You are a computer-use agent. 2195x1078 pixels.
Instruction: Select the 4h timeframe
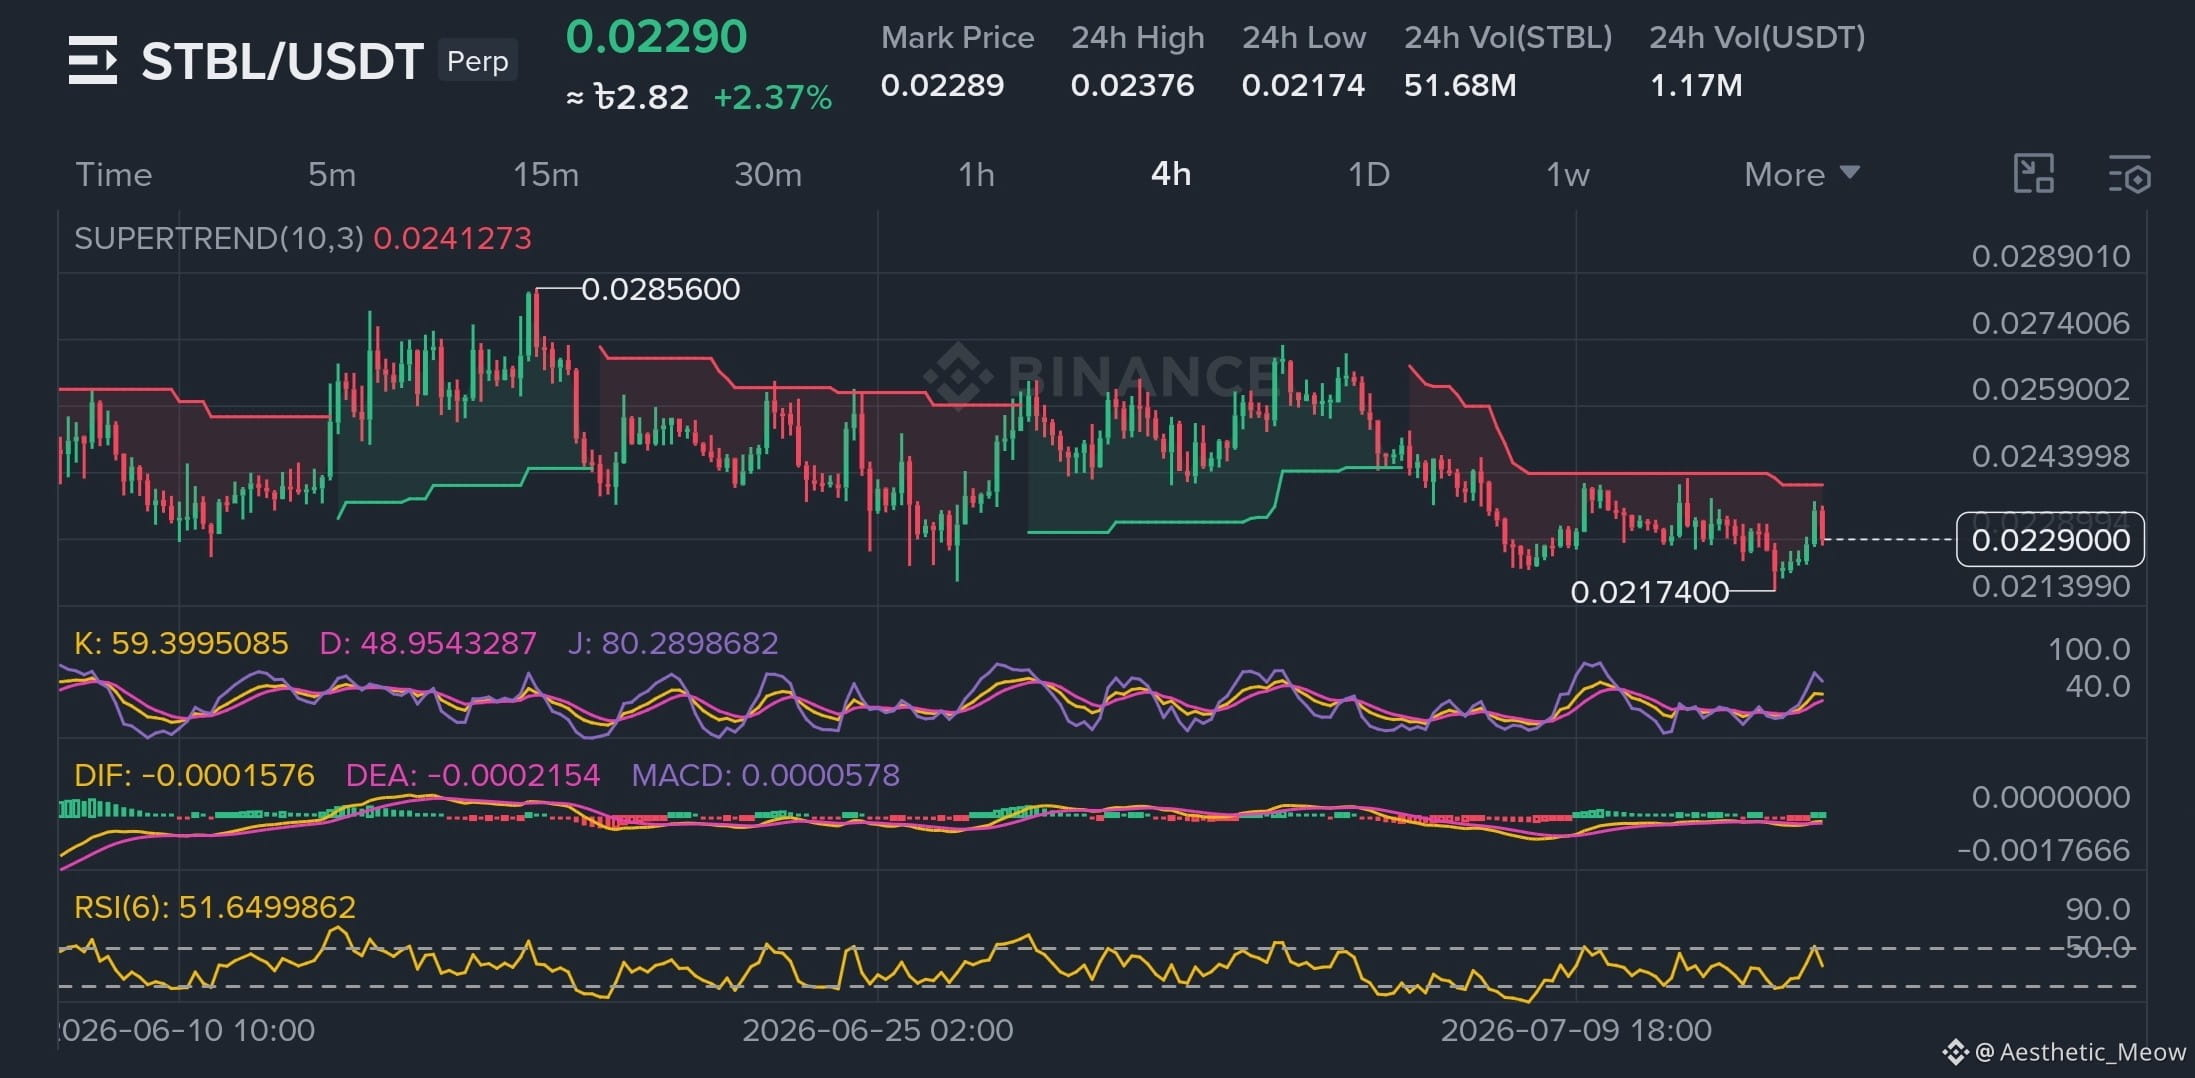point(1171,174)
